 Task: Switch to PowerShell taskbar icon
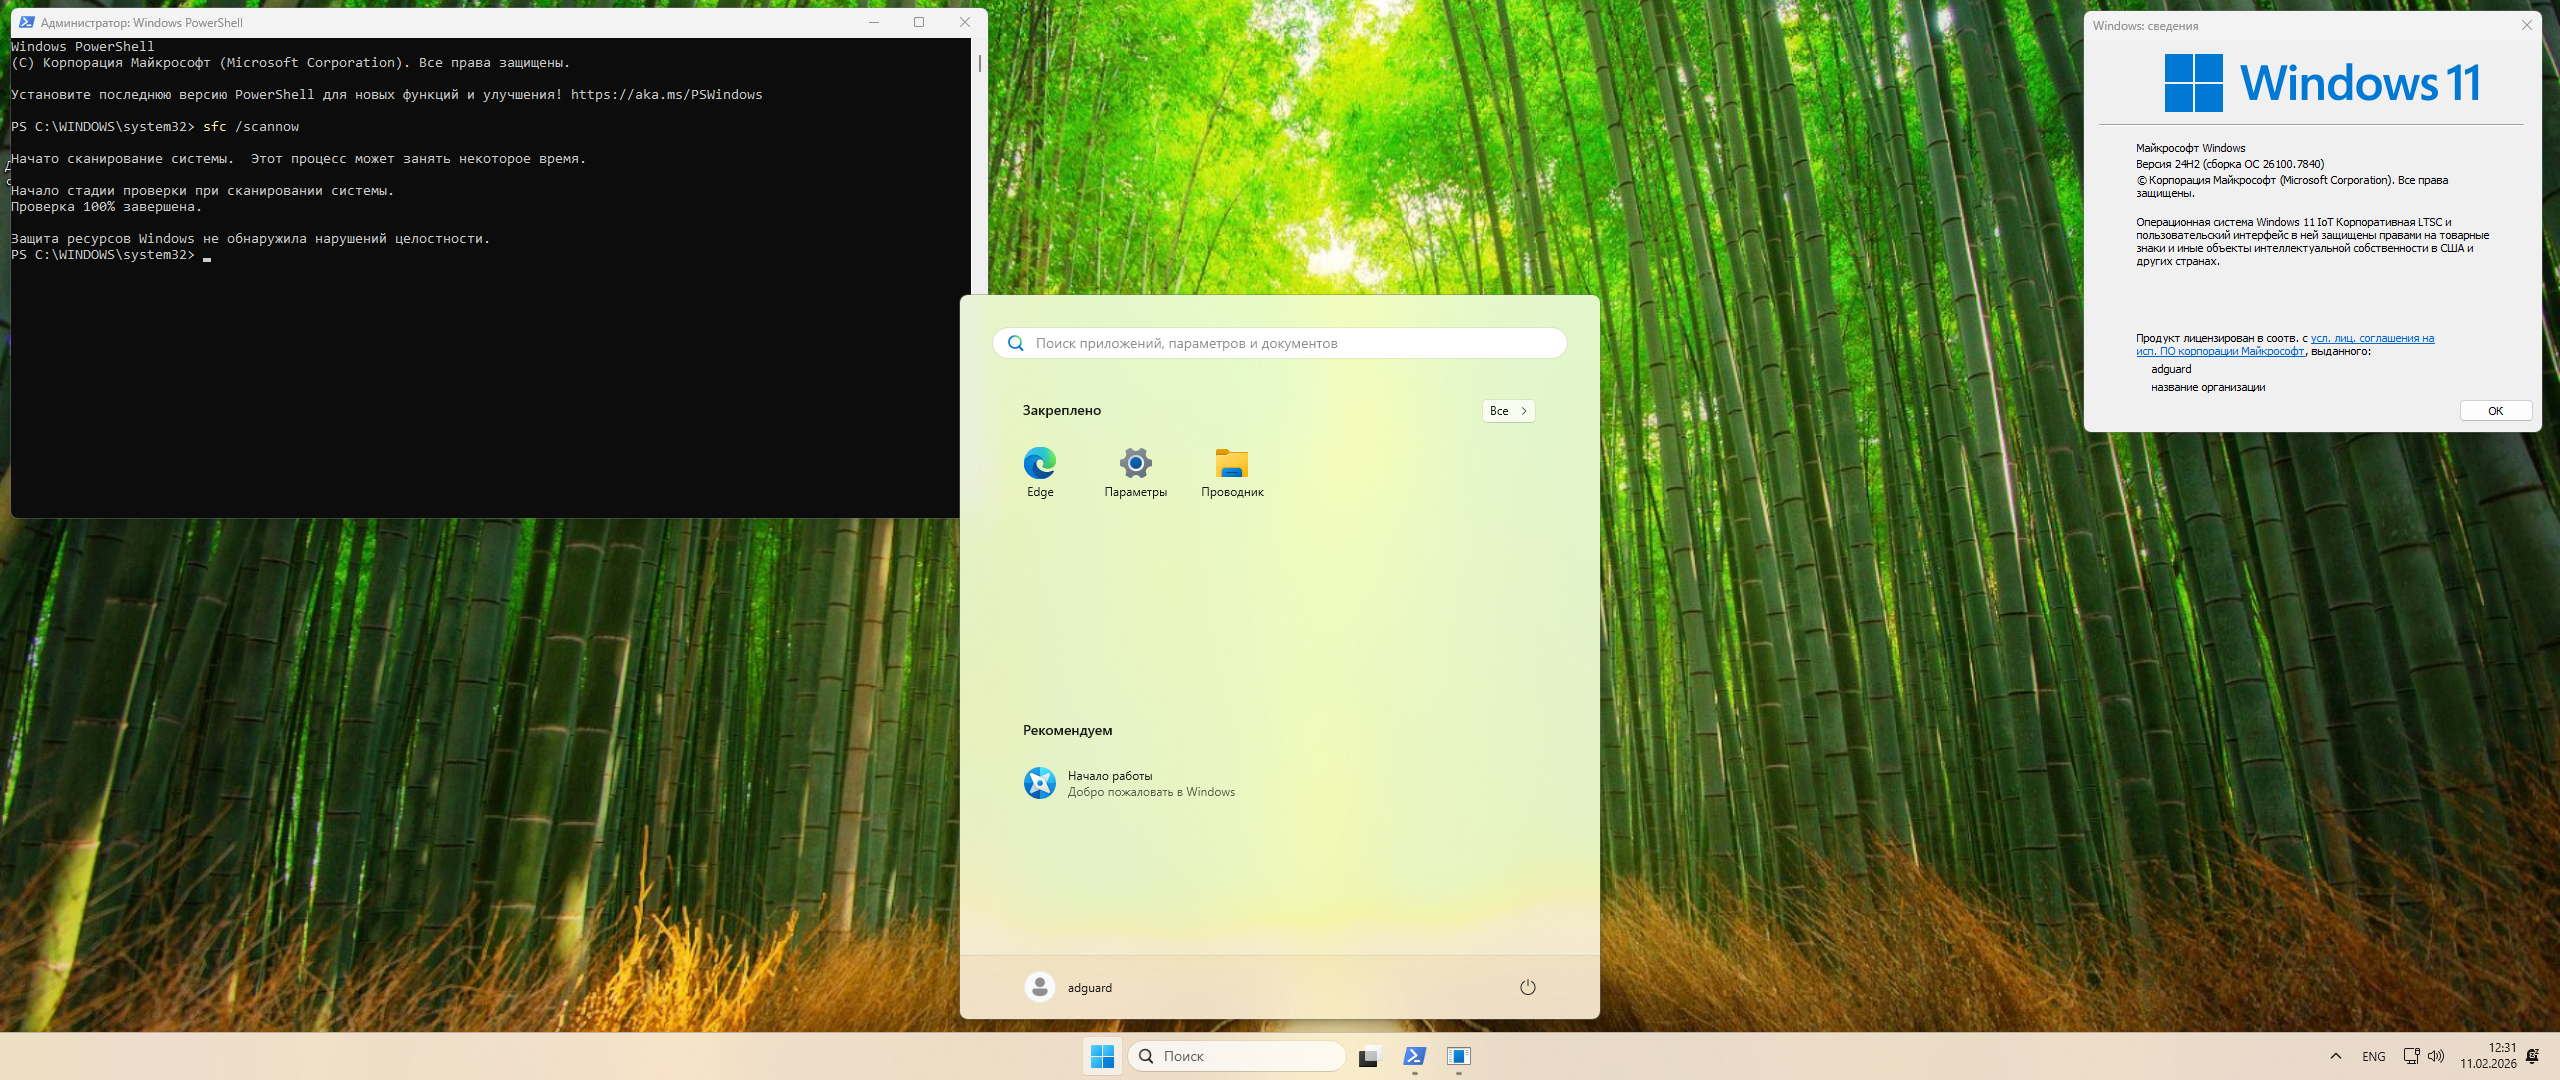(x=1414, y=1056)
